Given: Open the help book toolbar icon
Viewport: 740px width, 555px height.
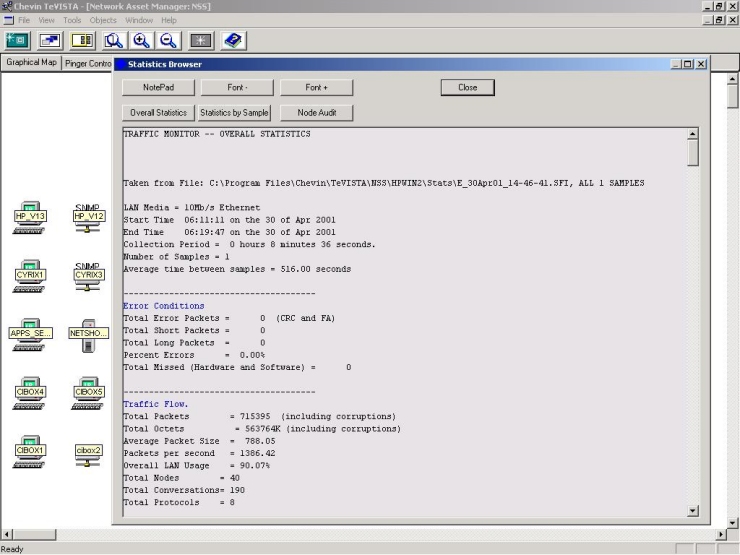Looking at the screenshot, I should (x=233, y=41).
